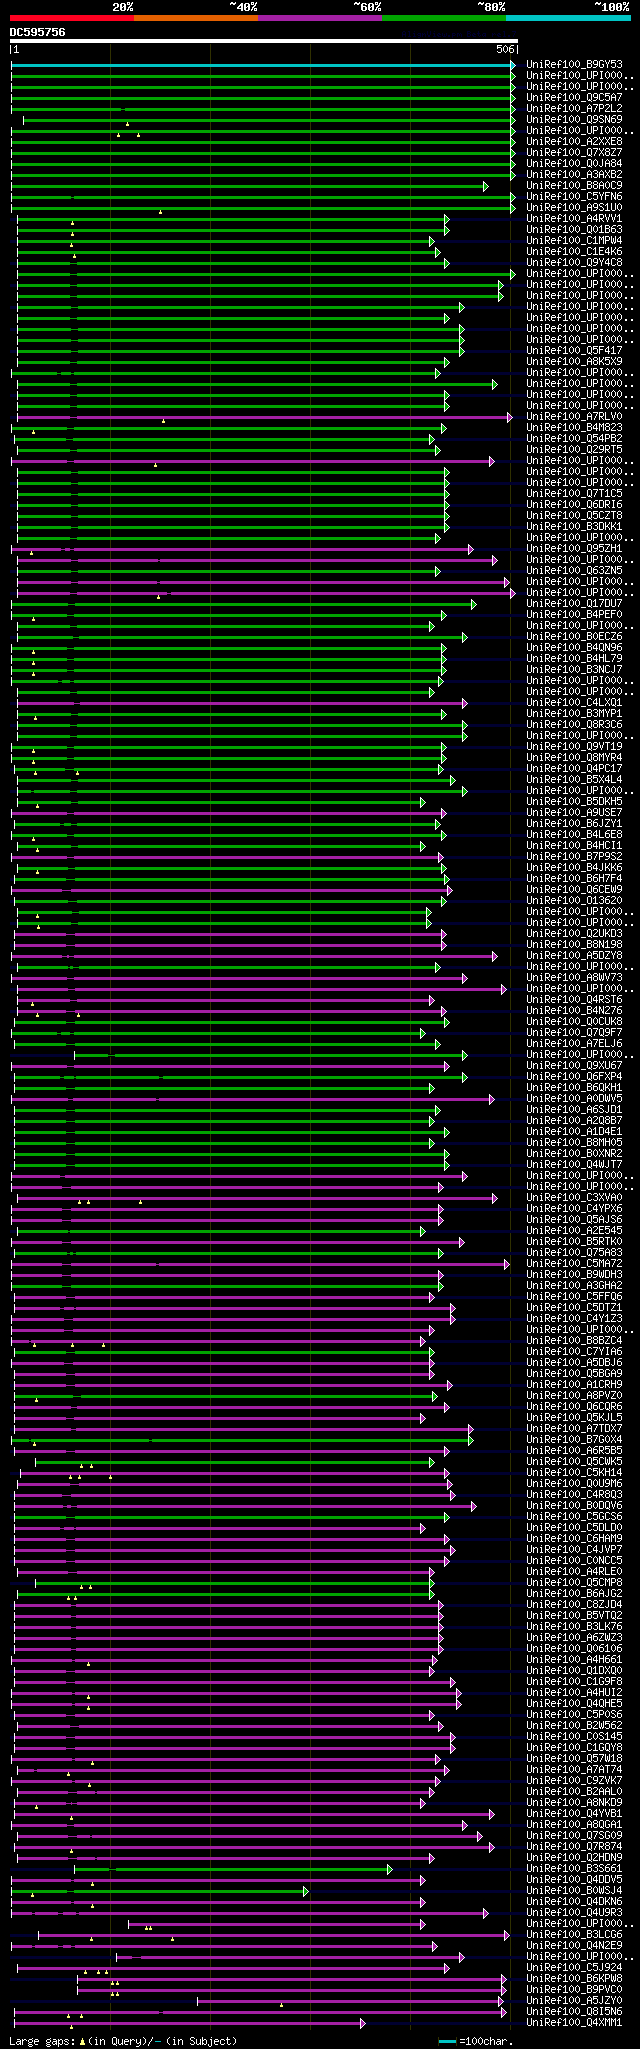
Task: Select label UniRef100_Q6FXP4
Action: [x=574, y=1077]
